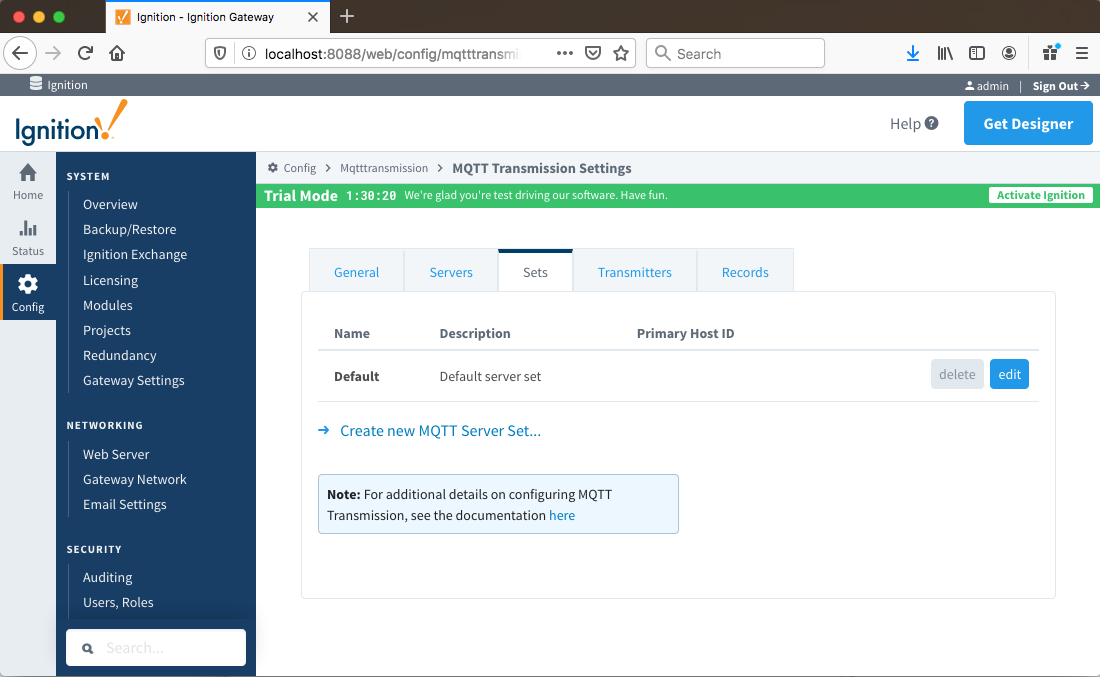Screen dimensions: 1100x677
Task: Open the Firefox hamburger menu
Action: 1082,53
